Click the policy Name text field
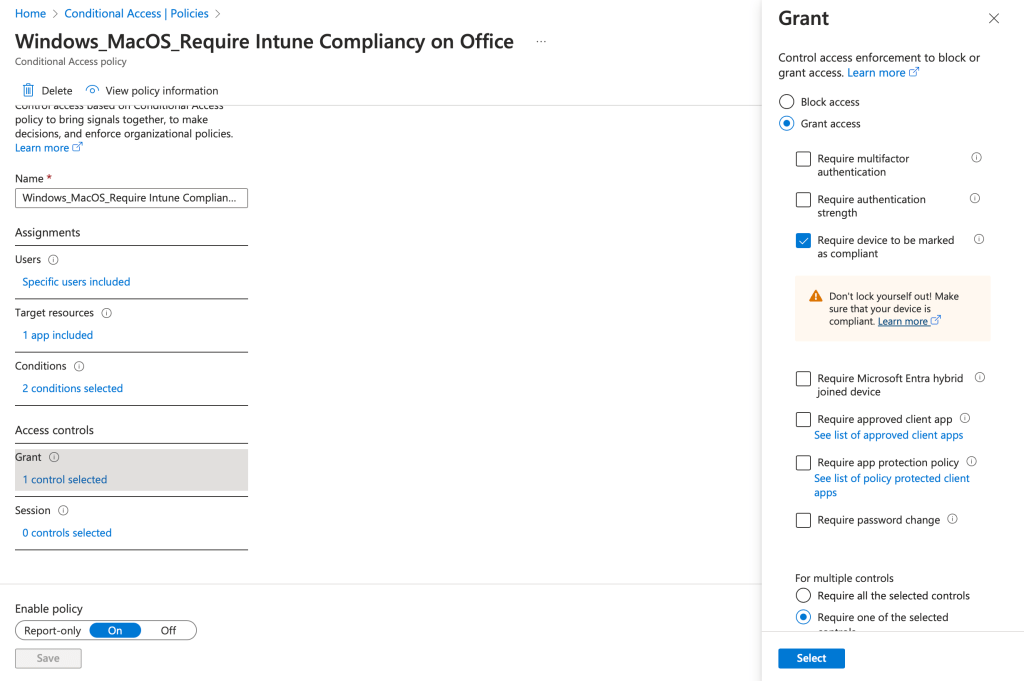Image resolution: width=1024 pixels, height=681 pixels. pos(131,198)
